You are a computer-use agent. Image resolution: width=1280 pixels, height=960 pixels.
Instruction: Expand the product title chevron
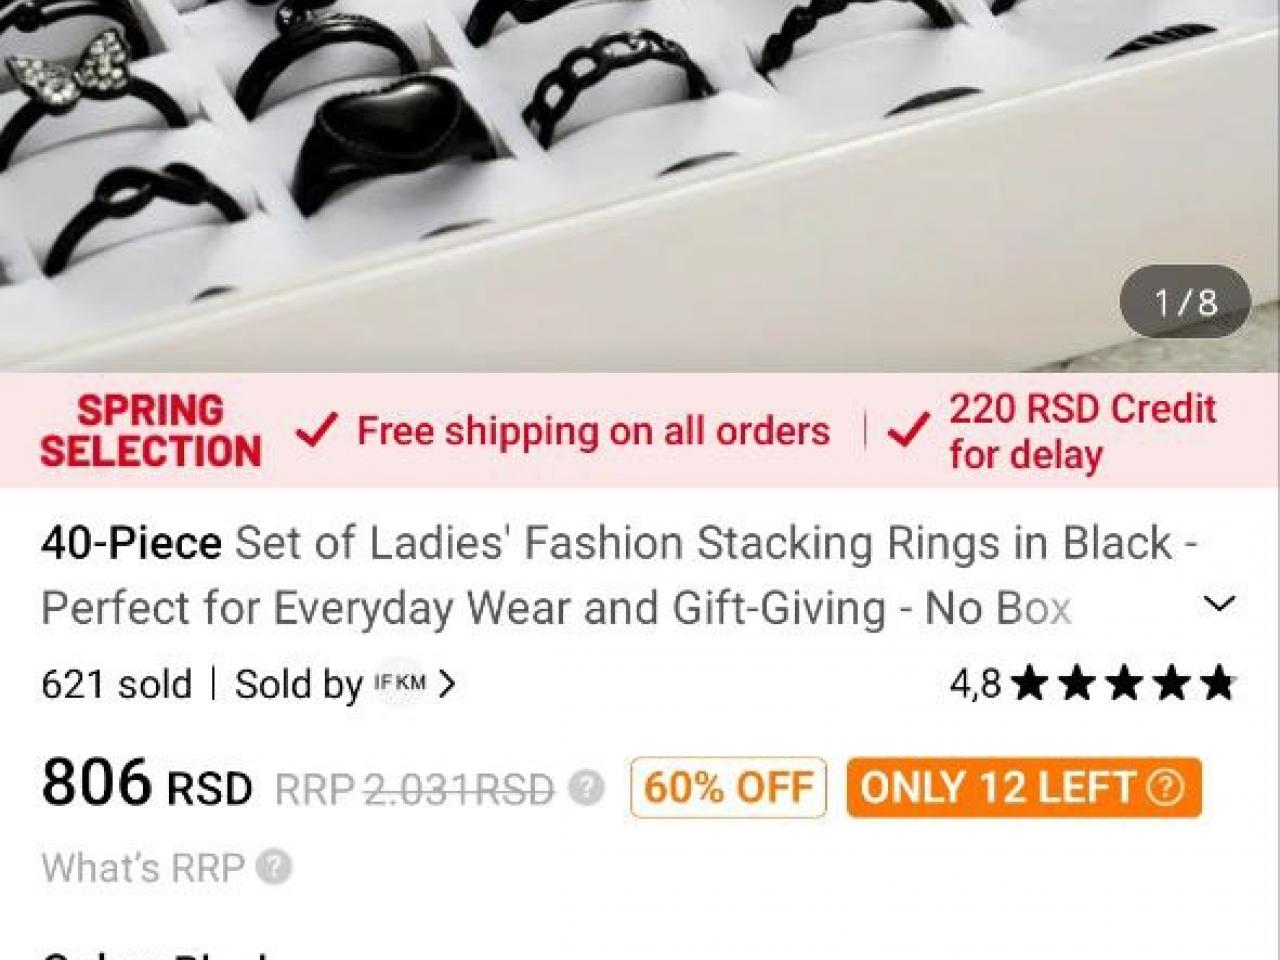coord(1219,604)
